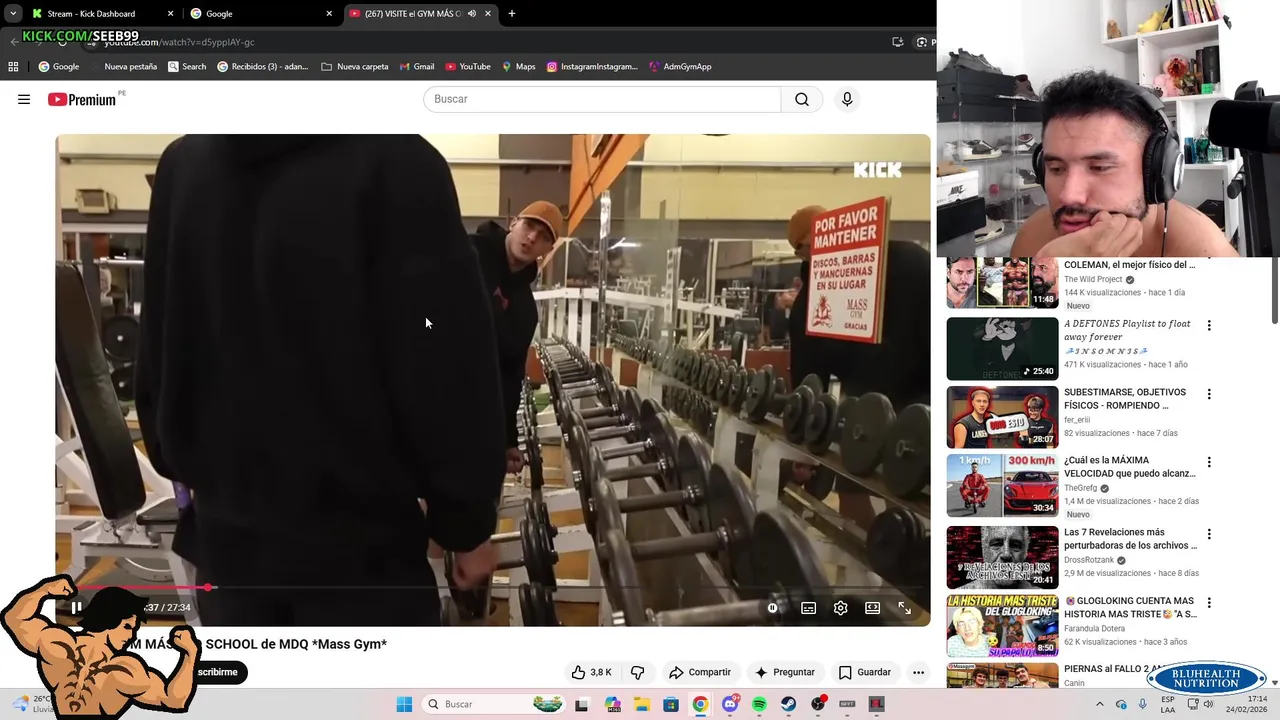Open more actions three-dot menu below video
The height and width of the screenshot is (720, 1280).
918,672
